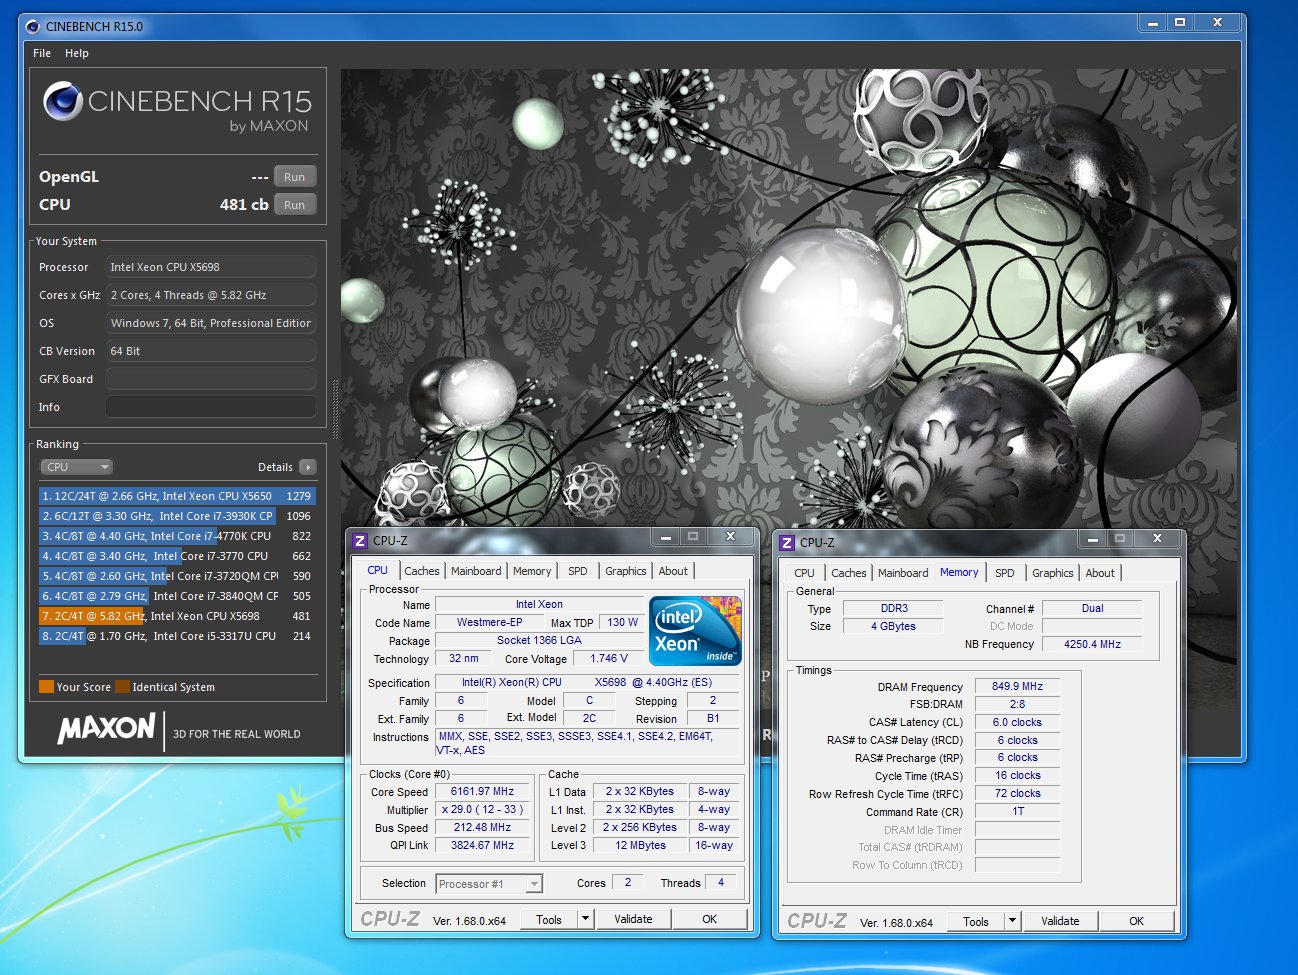This screenshot has height=975, width=1298.
Task: Run the OpenGL benchmark
Action: [294, 177]
